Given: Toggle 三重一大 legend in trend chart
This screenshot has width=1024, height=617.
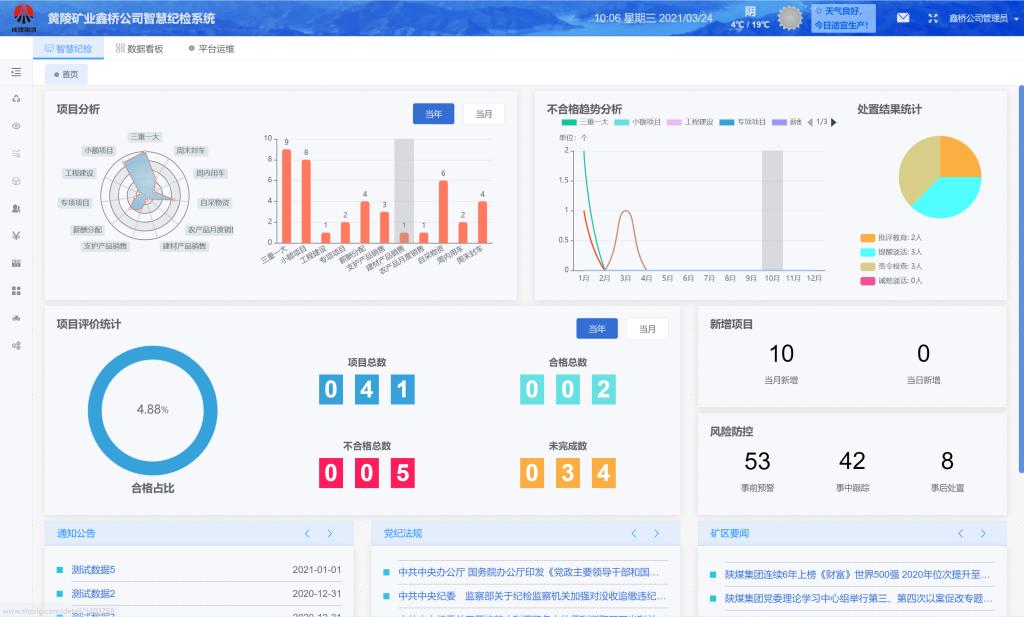Looking at the screenshot, I should click(x=585, y=122).
